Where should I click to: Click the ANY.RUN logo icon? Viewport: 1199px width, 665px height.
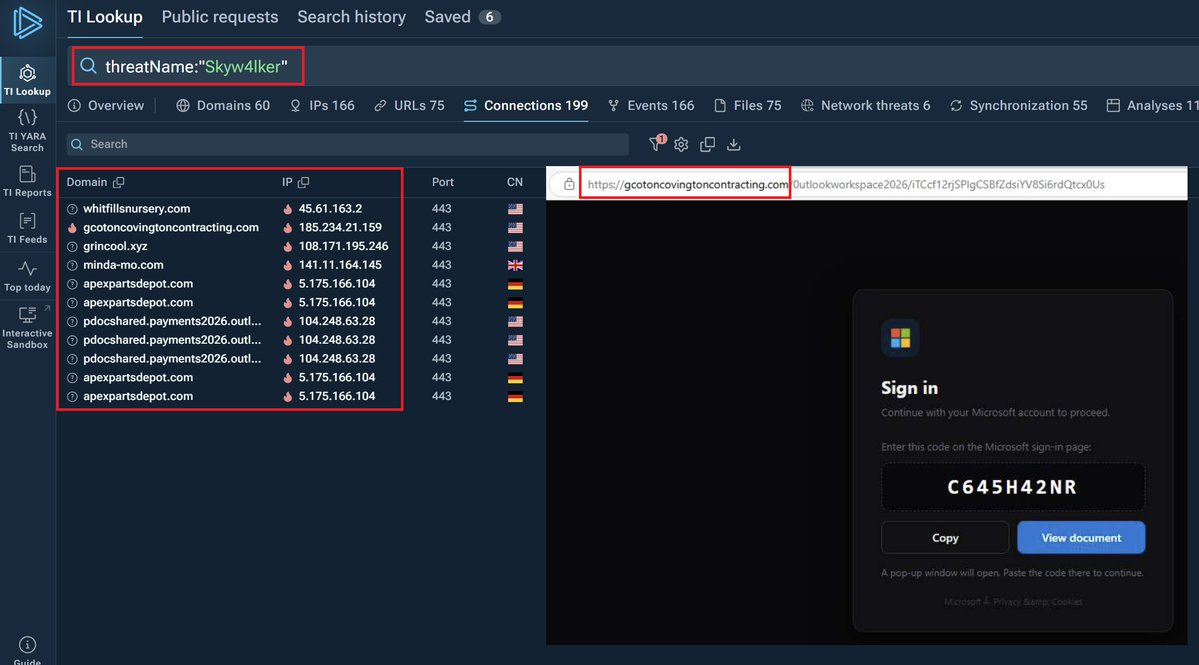tap(28, 23)
